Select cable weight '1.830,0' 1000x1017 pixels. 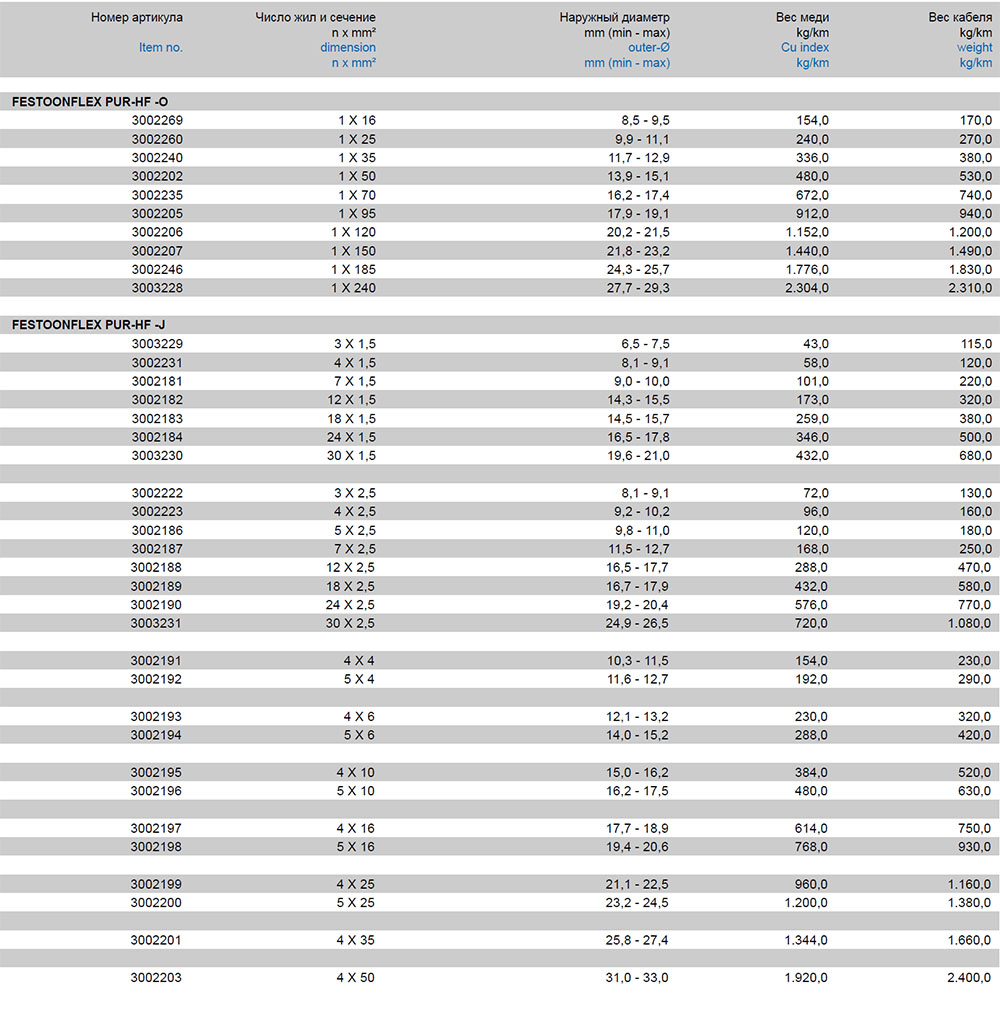click(970, 269)
